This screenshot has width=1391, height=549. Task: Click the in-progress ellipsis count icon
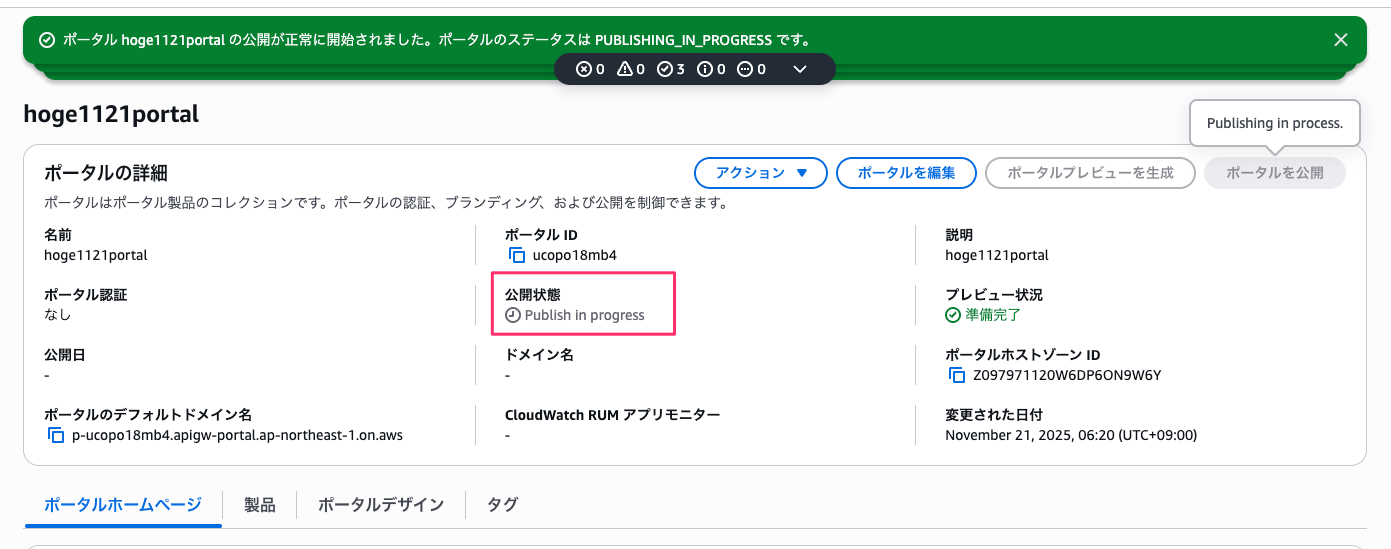click(745, 69)
